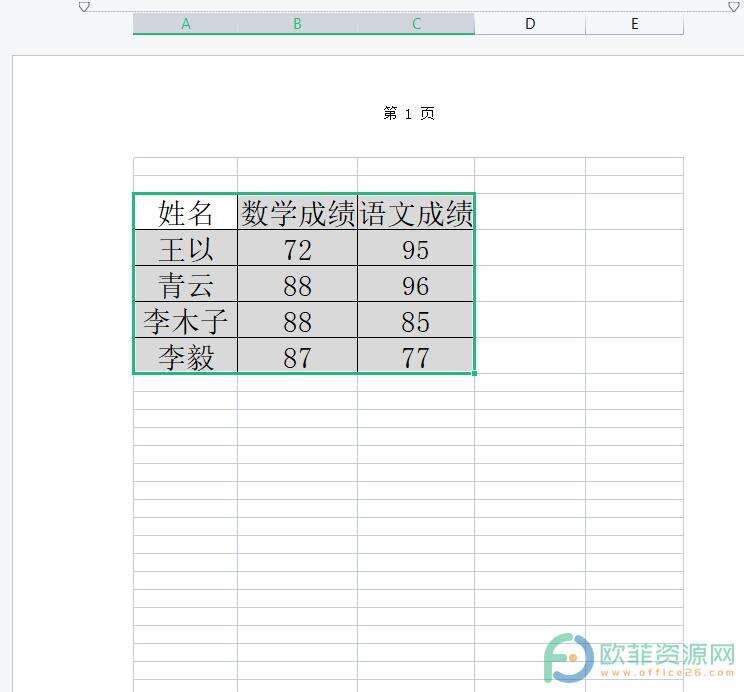Select the cell with Chinese score 95
Viewport: 744px width, 692px height.
tap(416, 248)
